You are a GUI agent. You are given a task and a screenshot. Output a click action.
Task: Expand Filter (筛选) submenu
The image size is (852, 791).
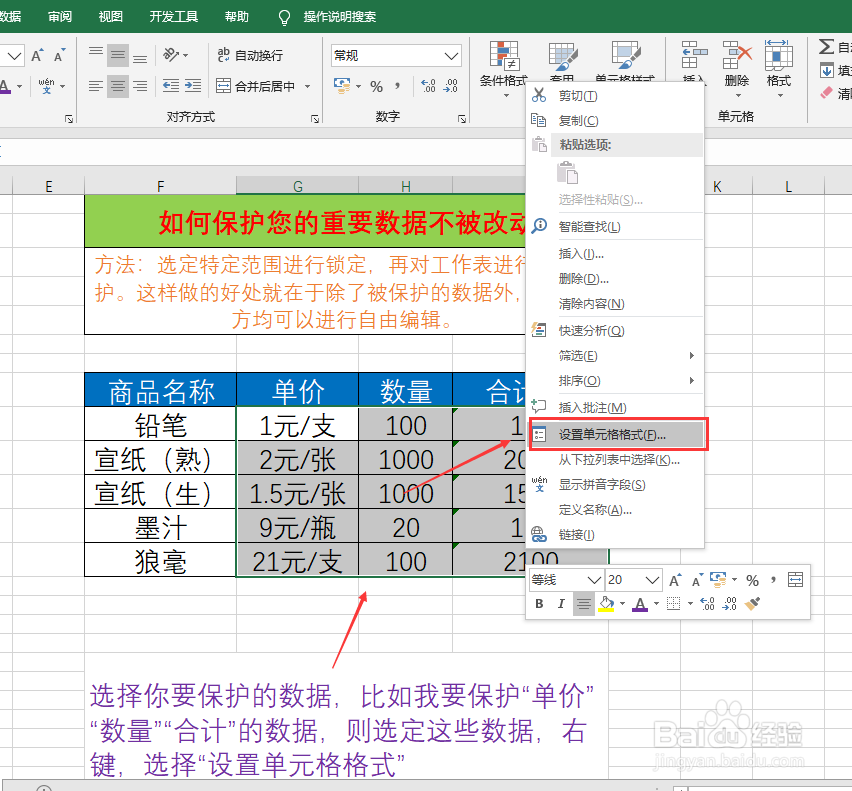[615, 356]
